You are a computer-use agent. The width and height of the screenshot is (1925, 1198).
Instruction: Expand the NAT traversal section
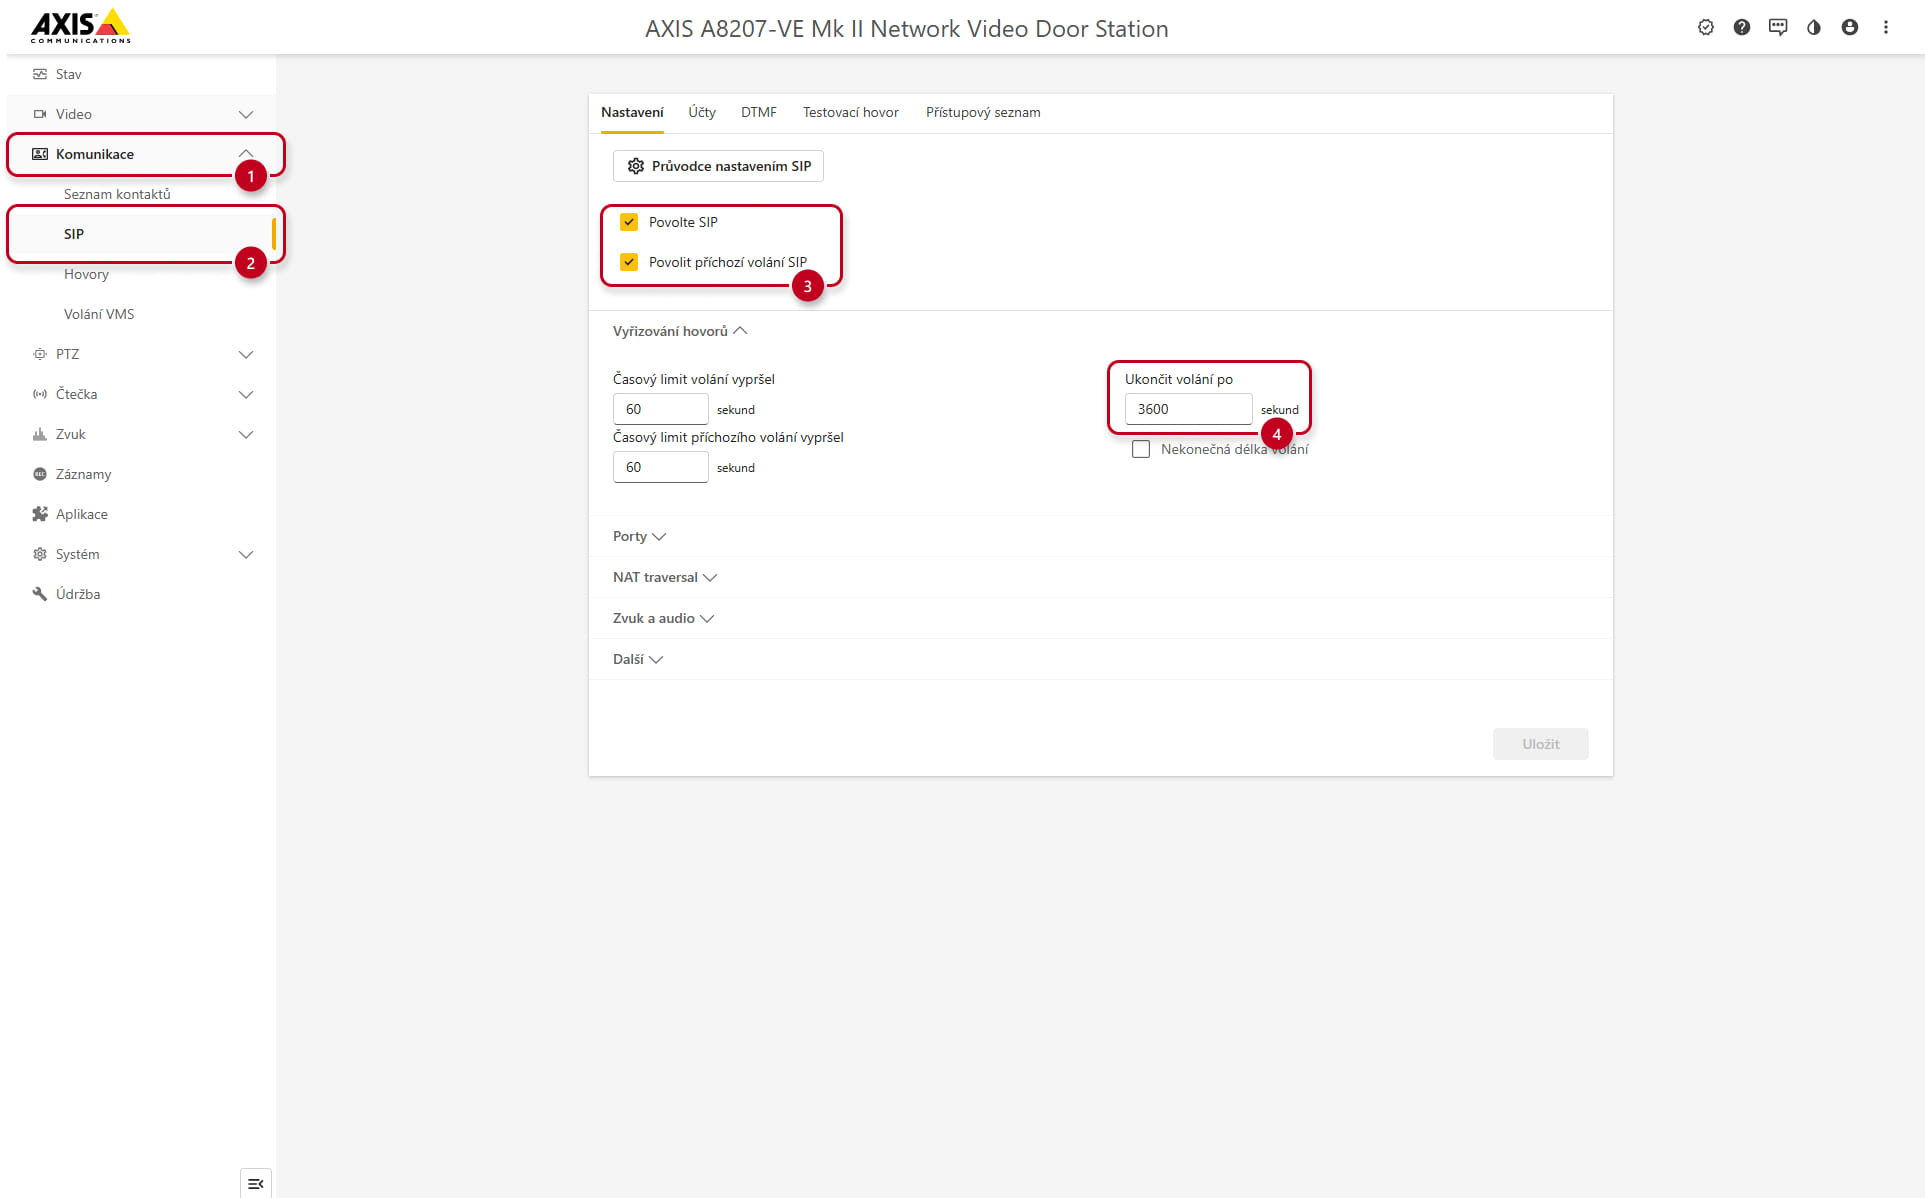coord(665,577)
